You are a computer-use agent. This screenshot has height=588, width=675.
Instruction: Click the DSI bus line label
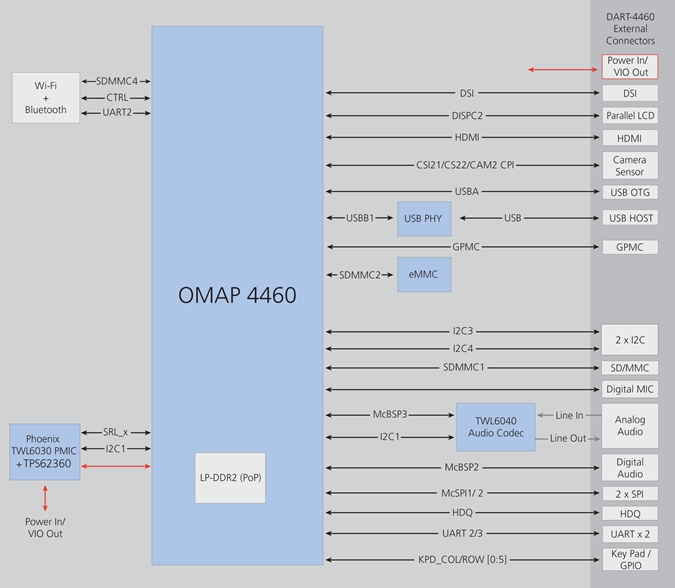click(467, 93)
